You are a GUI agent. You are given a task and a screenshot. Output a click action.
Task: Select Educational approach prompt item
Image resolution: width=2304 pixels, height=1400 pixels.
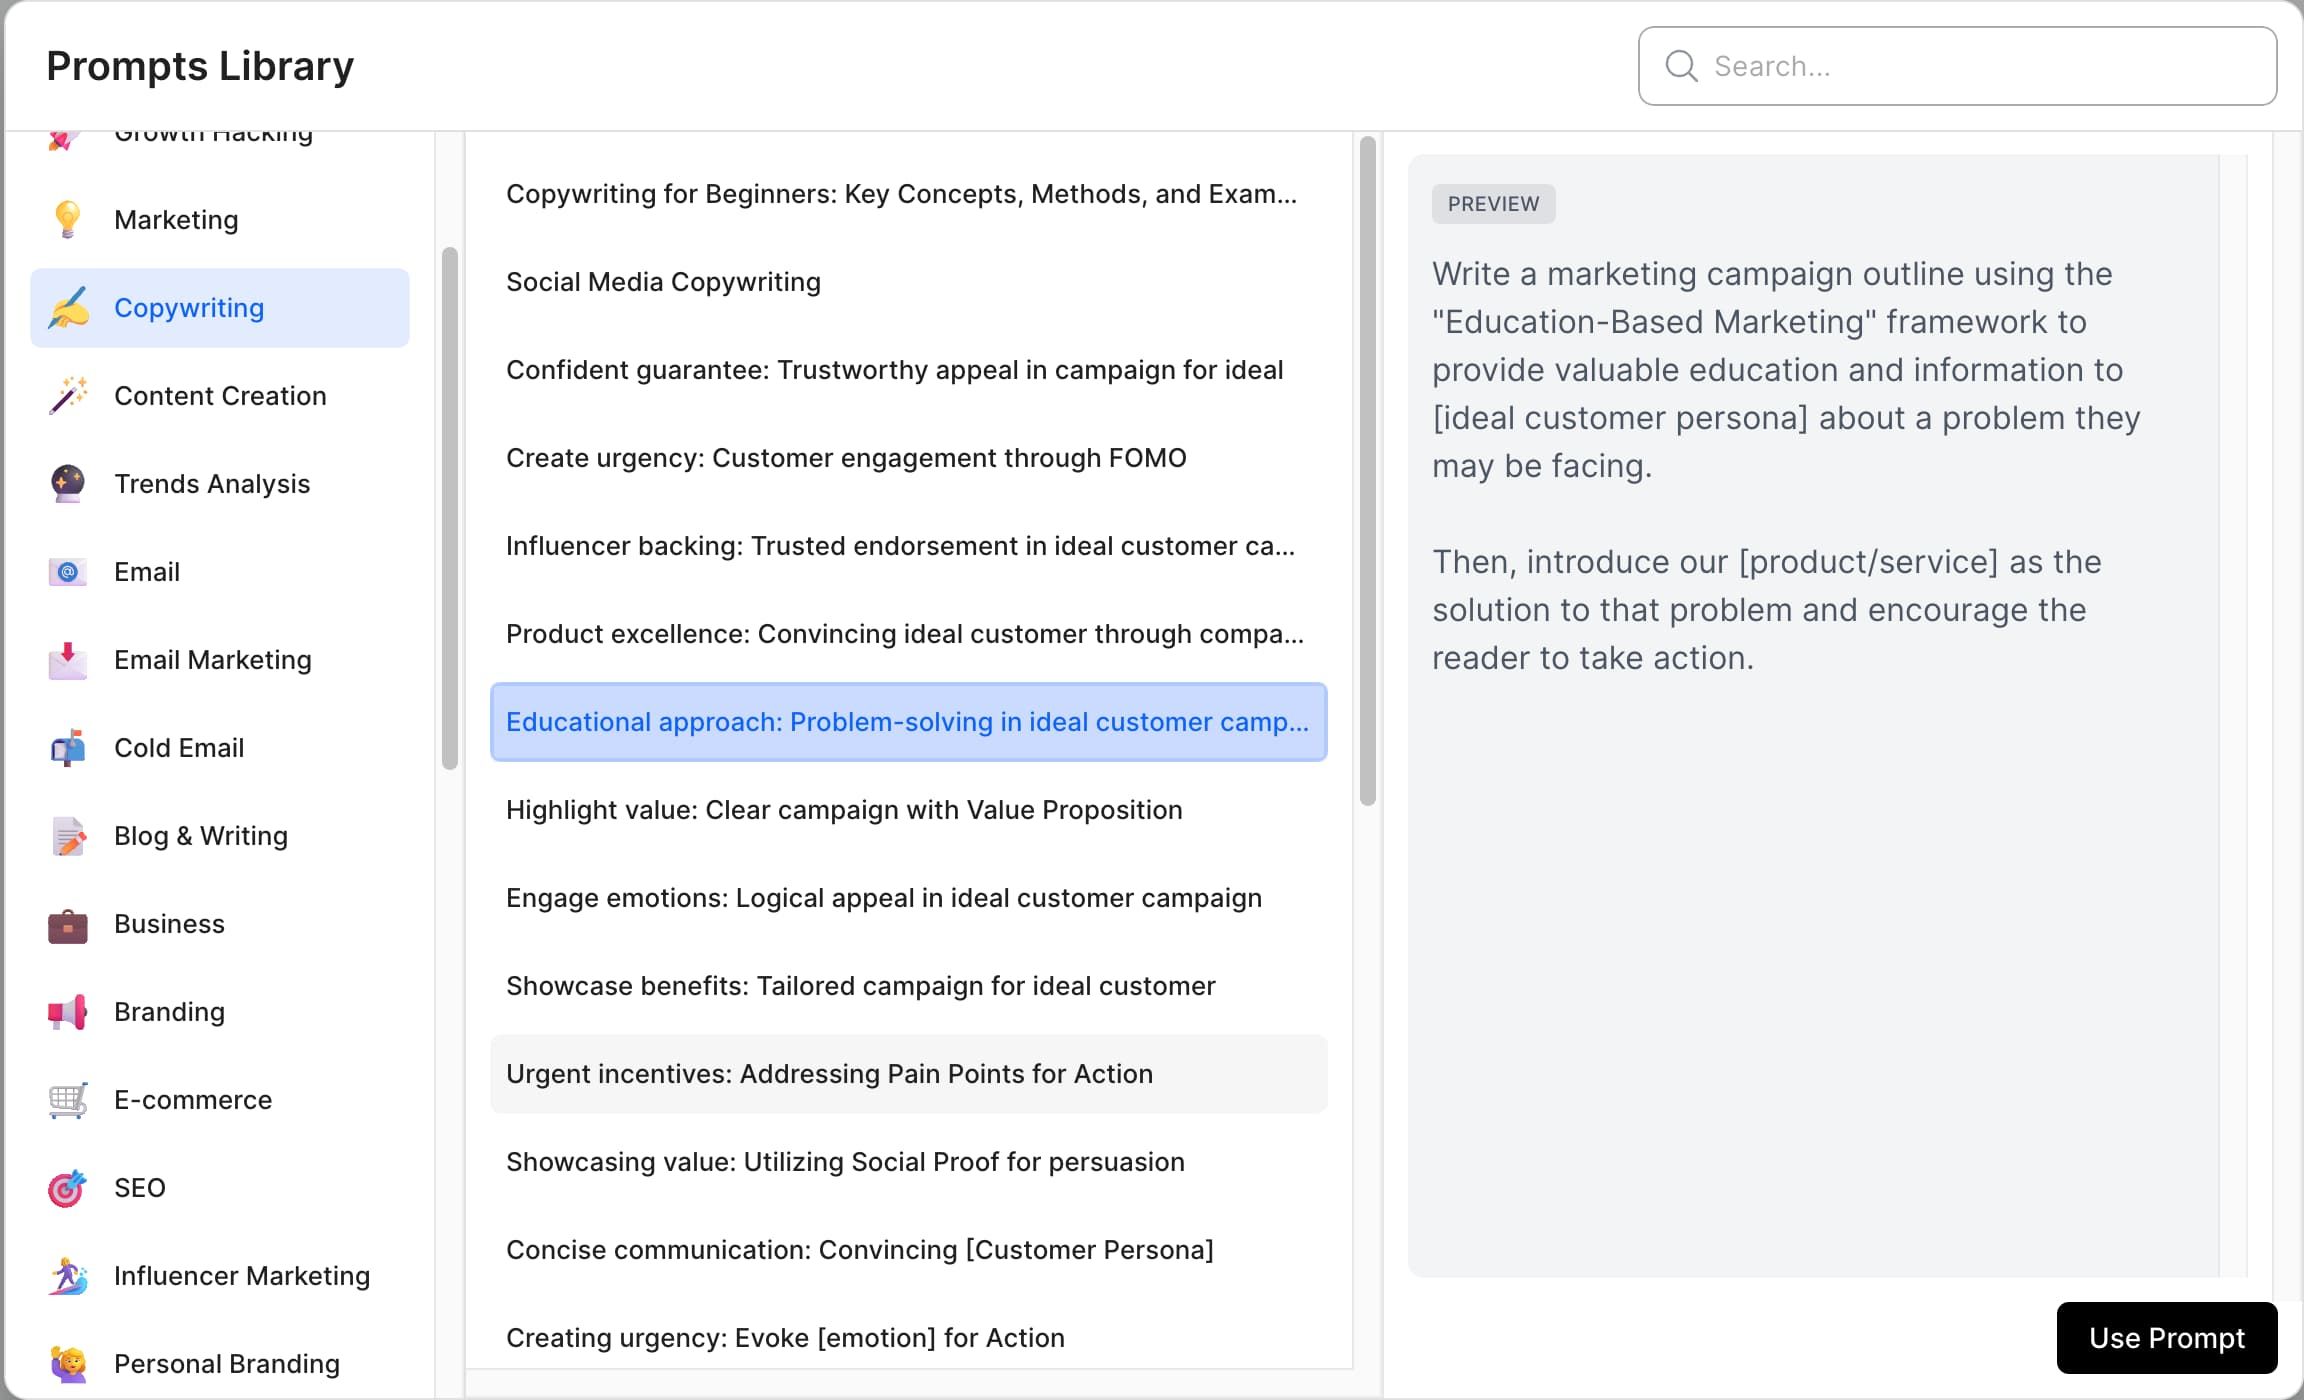click(x=908, y=721)
